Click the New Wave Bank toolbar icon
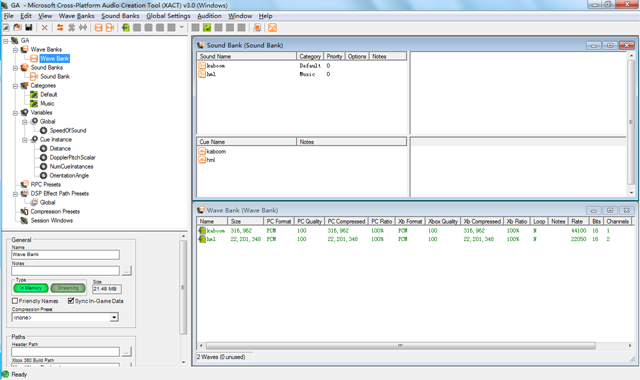 pyautogui.click(x=98, y=27)
